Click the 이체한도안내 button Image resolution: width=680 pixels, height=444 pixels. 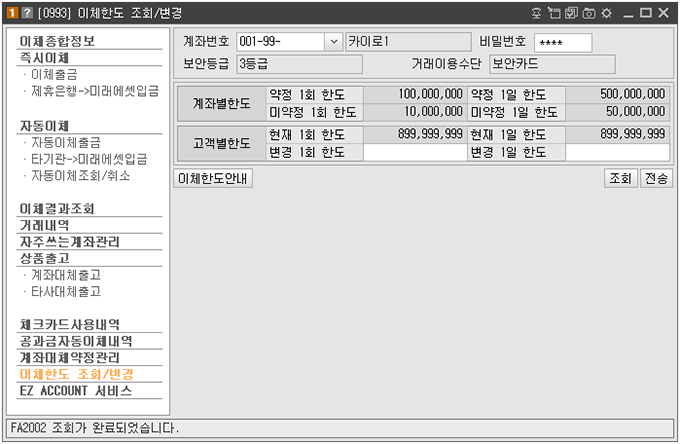click(213, 179)
